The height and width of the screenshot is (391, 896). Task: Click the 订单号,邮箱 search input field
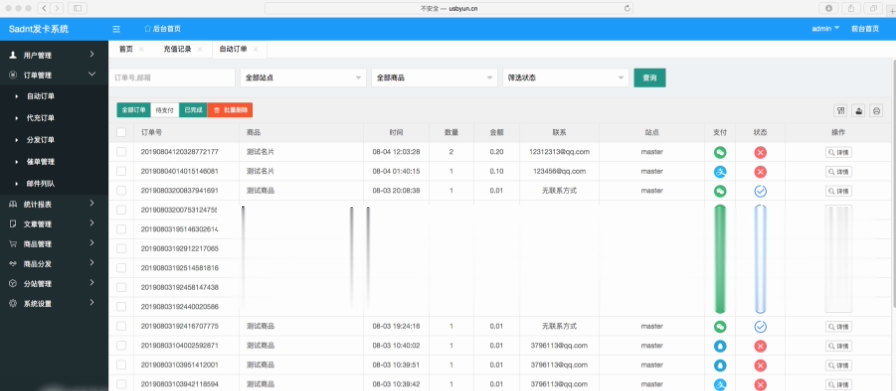tap(172, 78)
